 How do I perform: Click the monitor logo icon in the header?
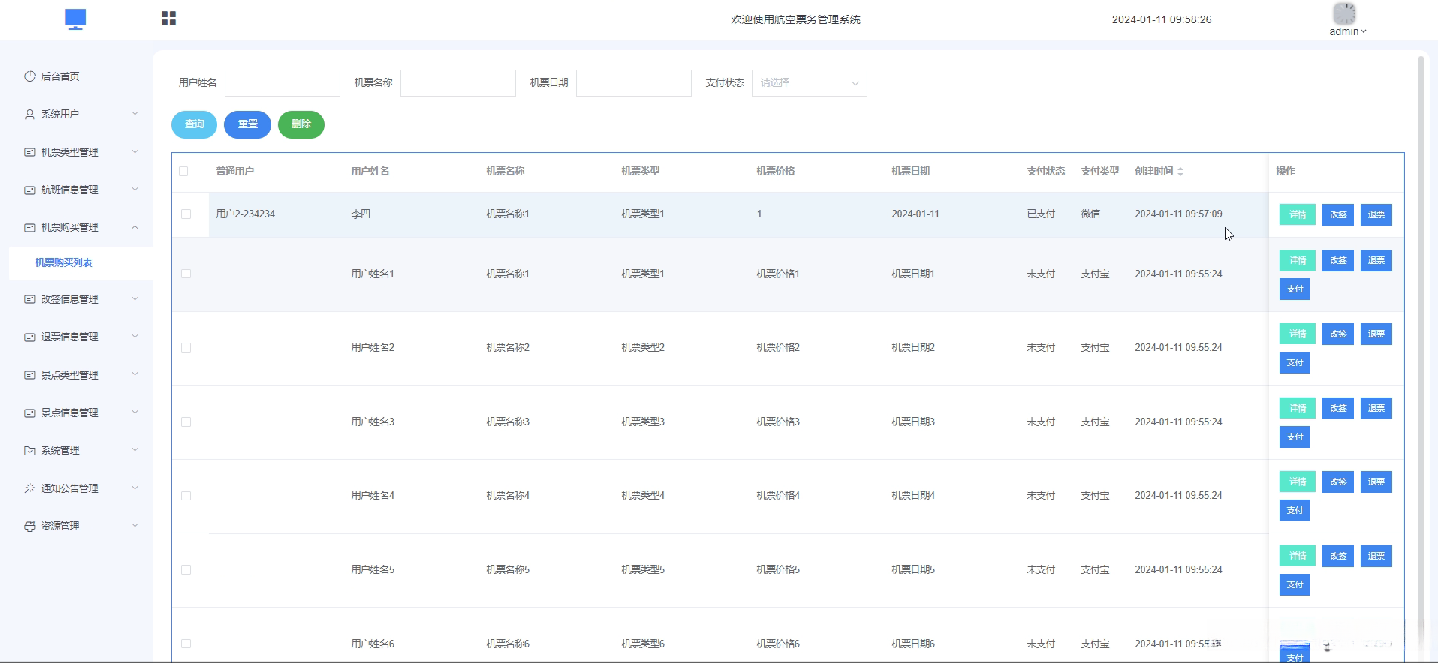pos(76,19)
